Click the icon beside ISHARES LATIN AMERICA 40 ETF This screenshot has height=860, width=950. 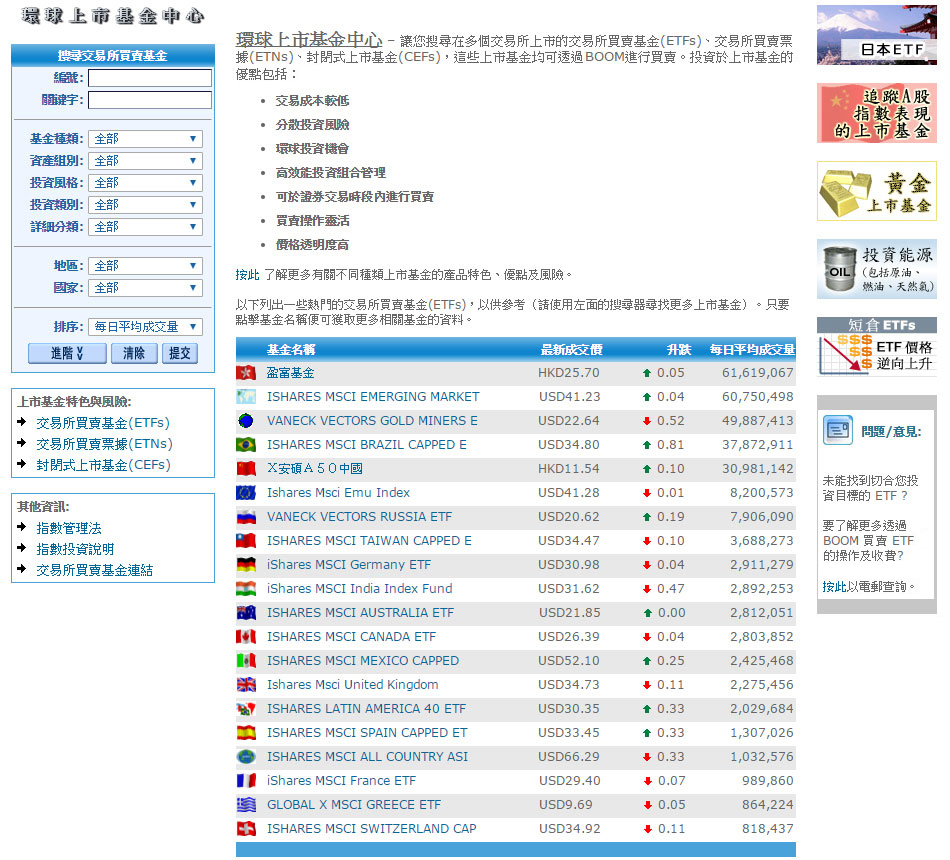[x=246, y=708]
